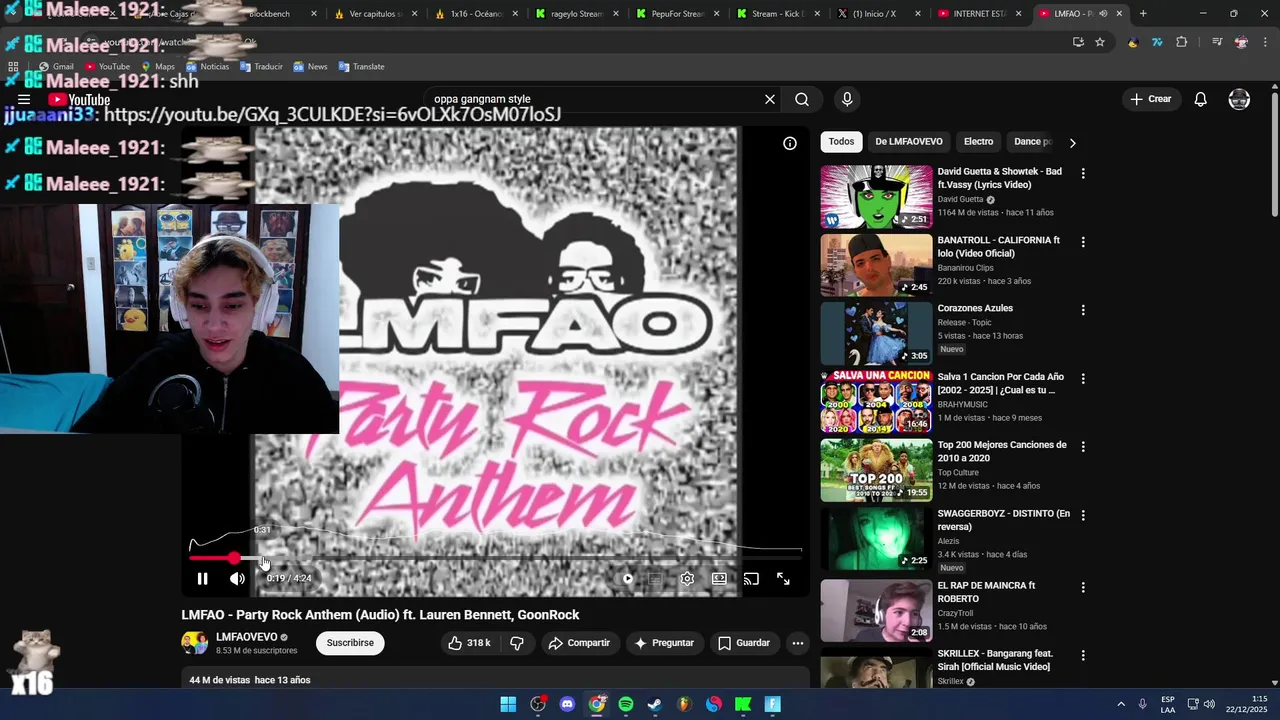This screenshot has height=720, width=1280.
Task: Open the 'Top 200' video thumbnail
Action: point(876,470)
